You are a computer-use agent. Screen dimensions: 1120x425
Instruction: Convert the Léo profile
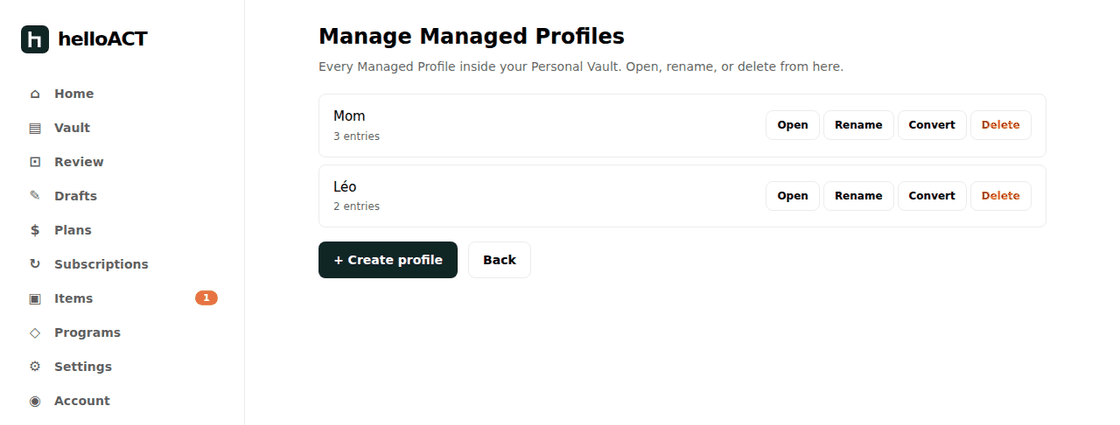click(932, 196)
